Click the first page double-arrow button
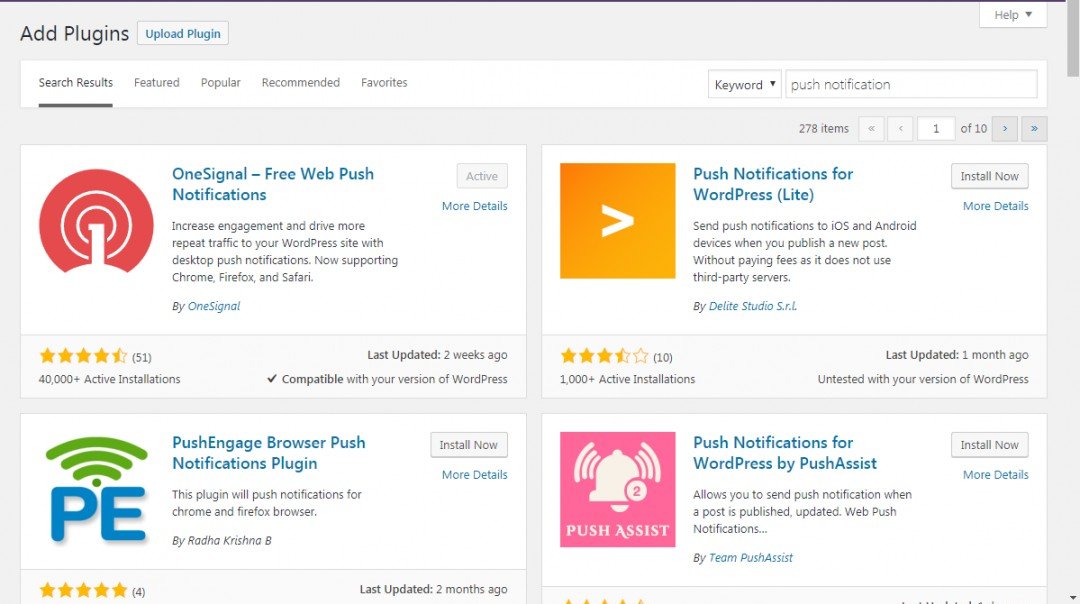 coord(871,129)
